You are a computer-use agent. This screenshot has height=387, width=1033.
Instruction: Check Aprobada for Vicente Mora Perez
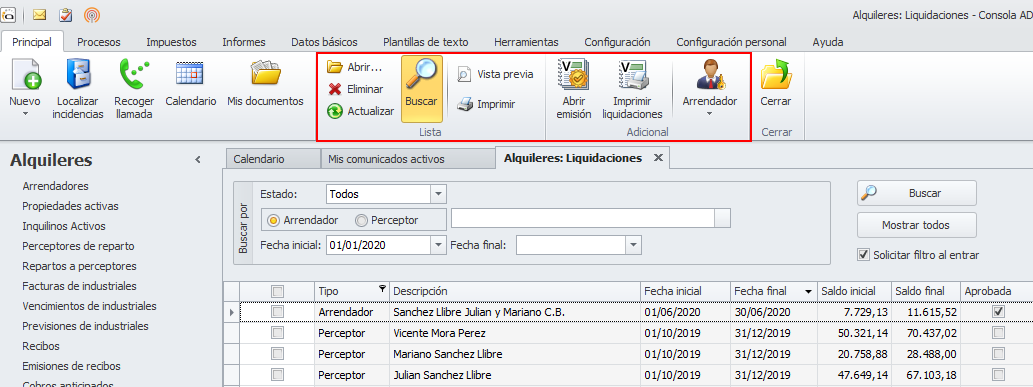999,333
